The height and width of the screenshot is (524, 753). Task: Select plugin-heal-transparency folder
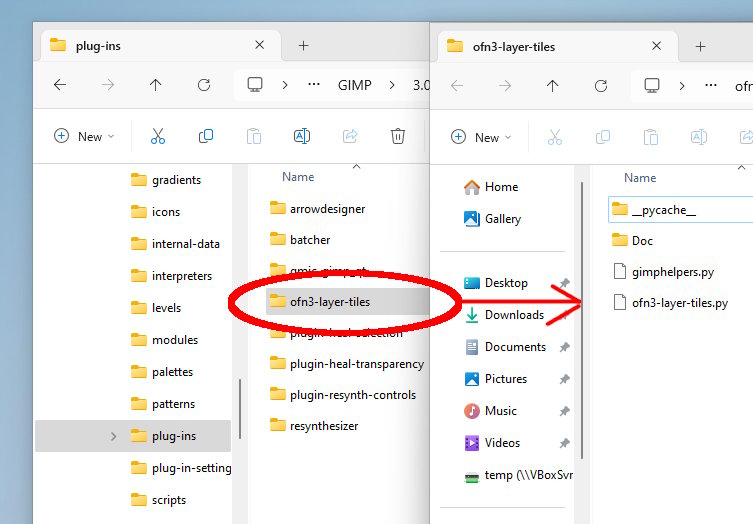(x=347, y=364)
